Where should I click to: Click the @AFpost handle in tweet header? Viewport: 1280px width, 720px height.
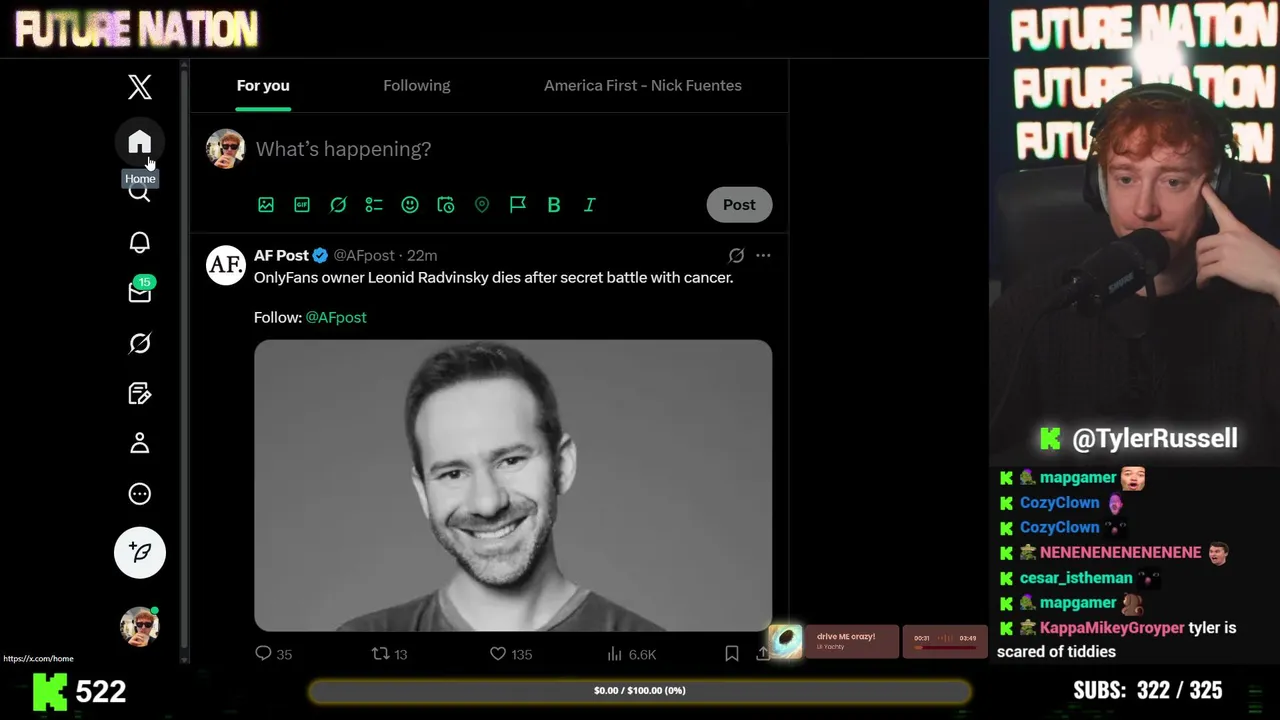364,255
